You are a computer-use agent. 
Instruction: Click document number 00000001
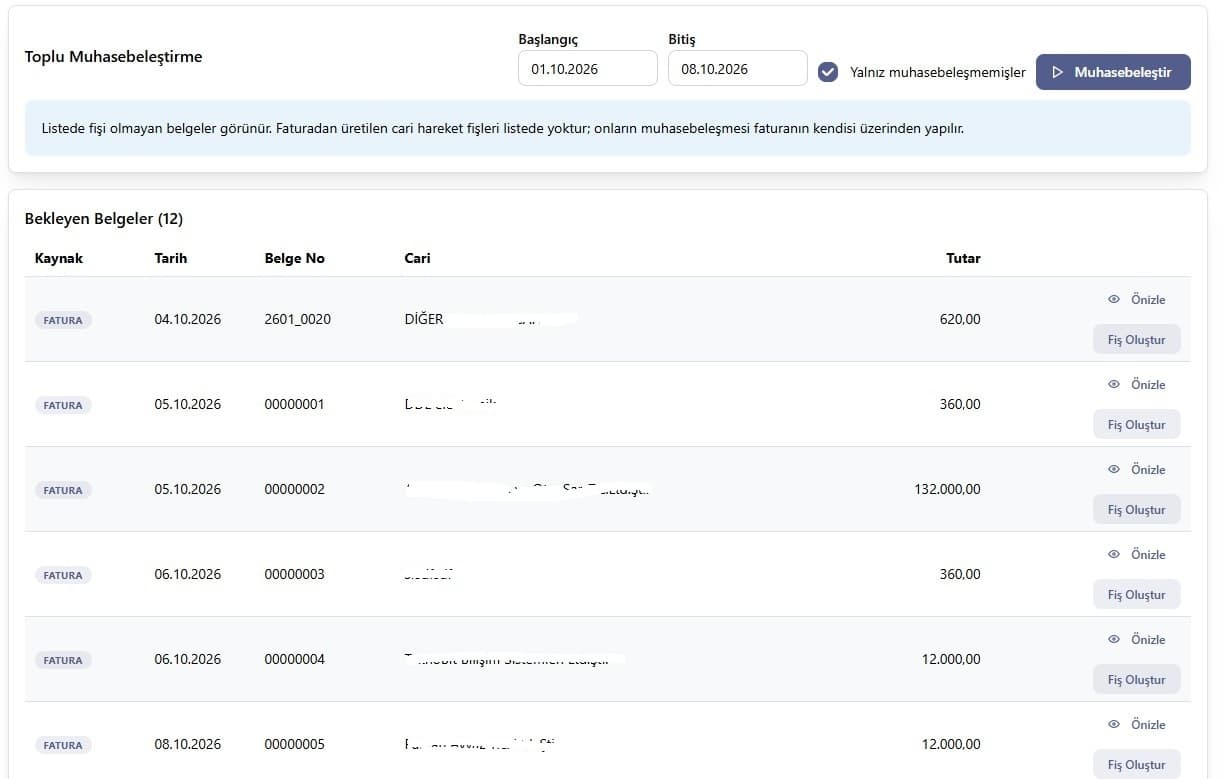click(295, 404)
